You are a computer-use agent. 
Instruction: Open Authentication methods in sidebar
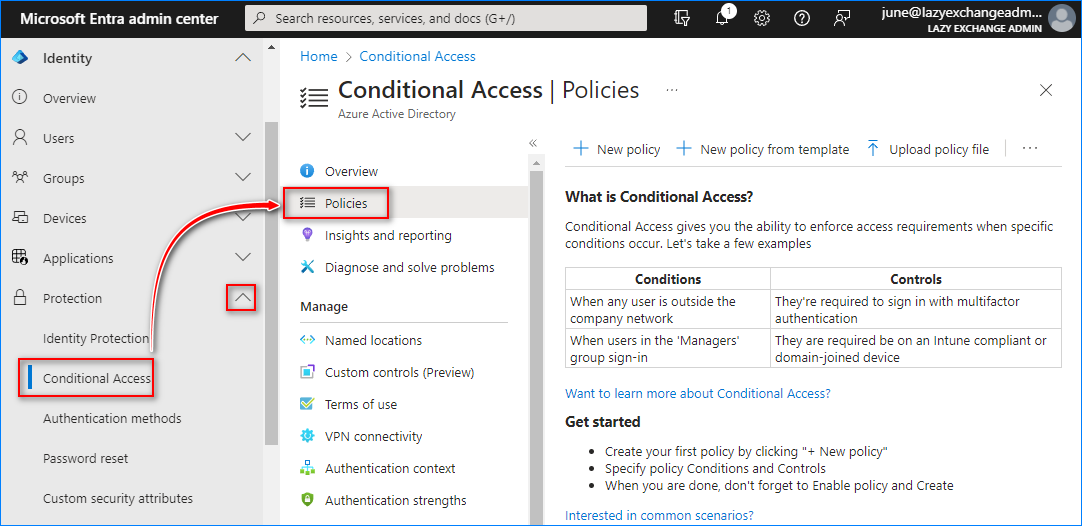pyautogui.click(x=112, y=418)
